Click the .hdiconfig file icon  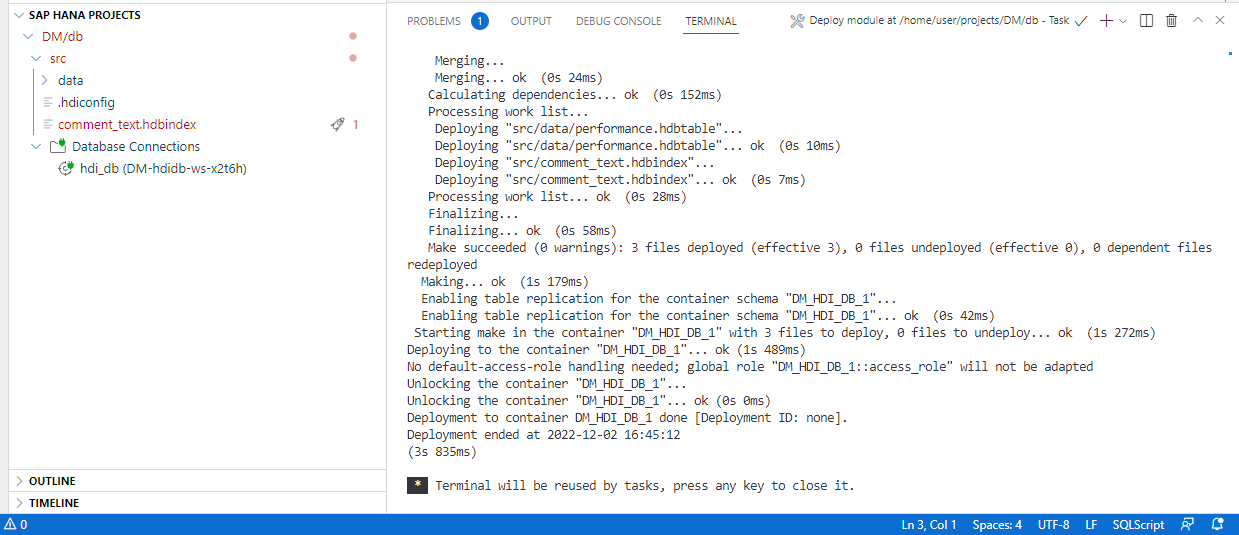pyautogui.click(x=47, y=103)
